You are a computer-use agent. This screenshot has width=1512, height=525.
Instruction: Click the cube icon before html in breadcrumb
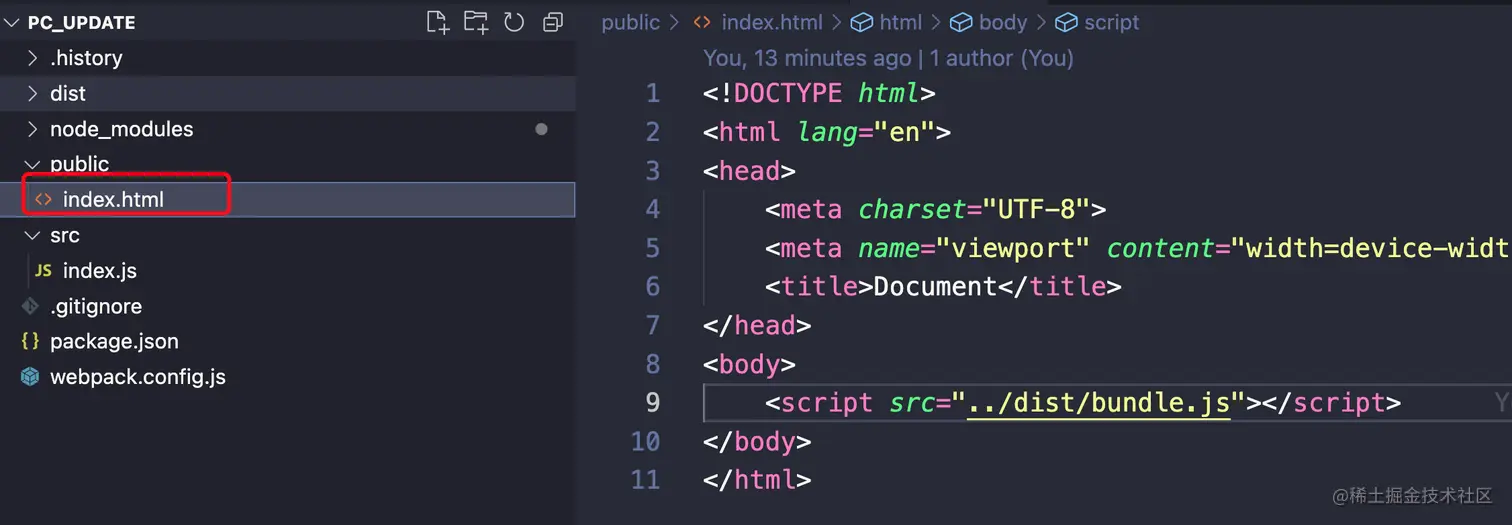(x=861, y=22)
